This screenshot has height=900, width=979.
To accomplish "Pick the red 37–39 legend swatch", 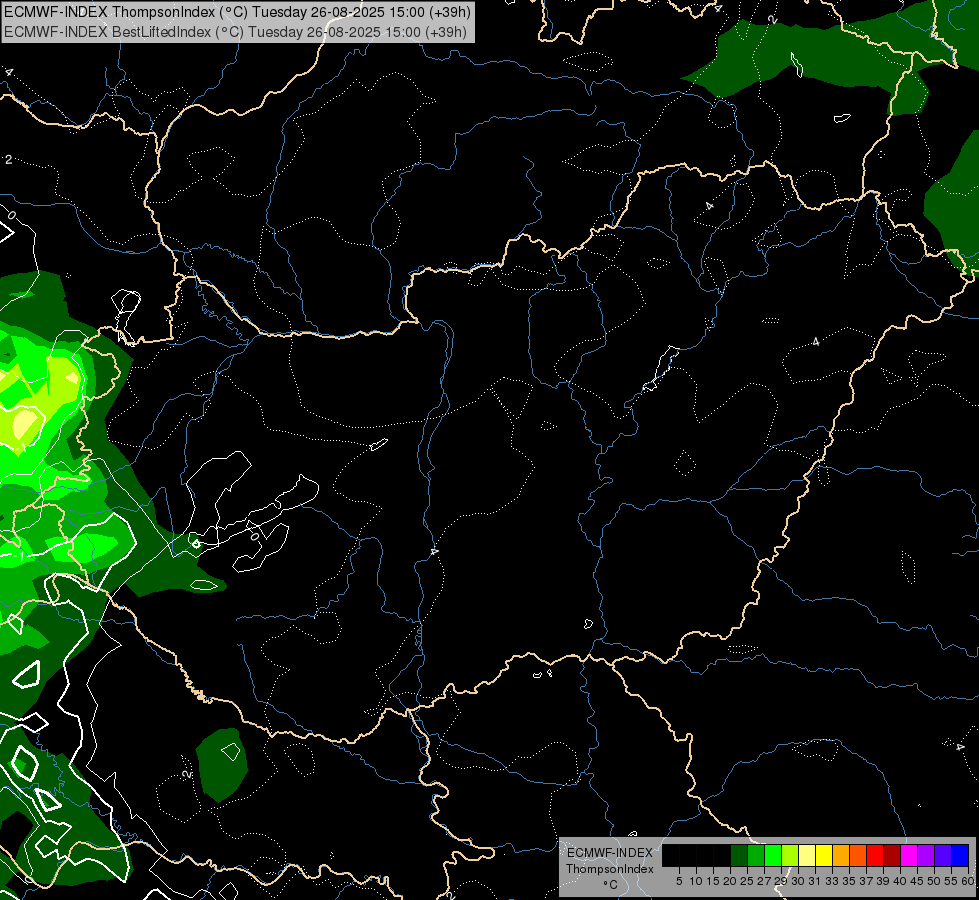I will pyautogui.click(x=875, y=855).
